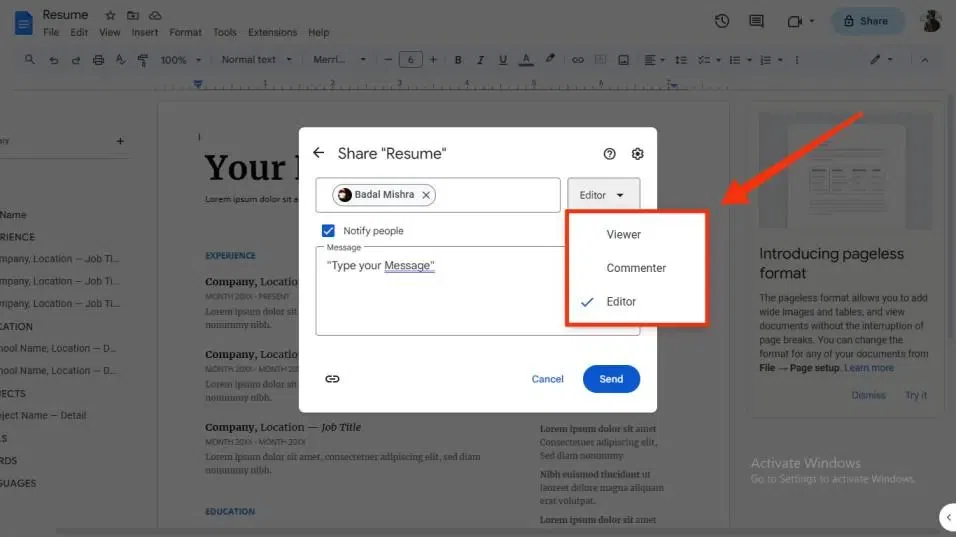Open the Tools menu
This screenshot has width=956, height=537.
224,32
